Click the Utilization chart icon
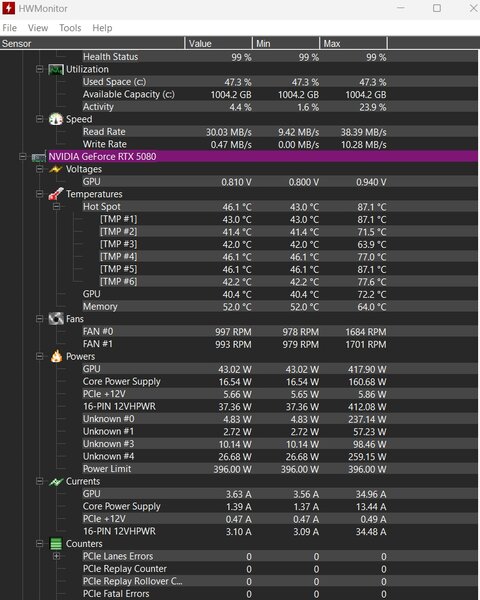480x600 pixels. [56, 69]
